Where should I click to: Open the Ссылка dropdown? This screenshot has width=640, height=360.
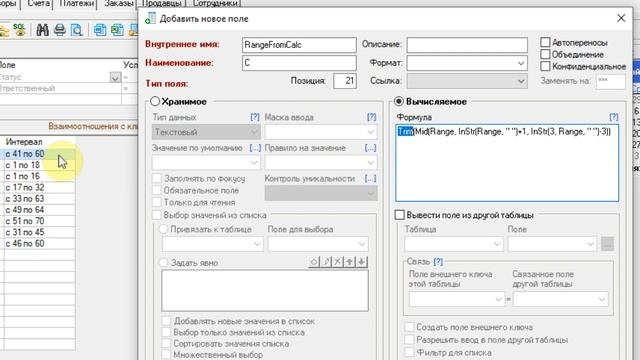[x=521, y=81]
